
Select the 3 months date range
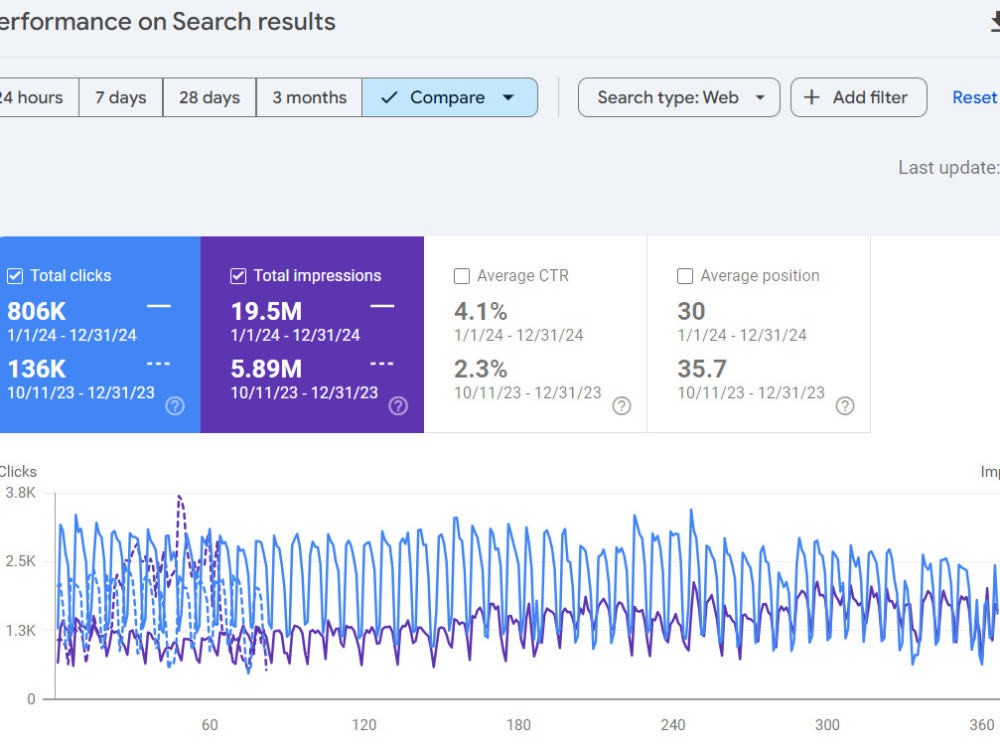coord(309,98)
